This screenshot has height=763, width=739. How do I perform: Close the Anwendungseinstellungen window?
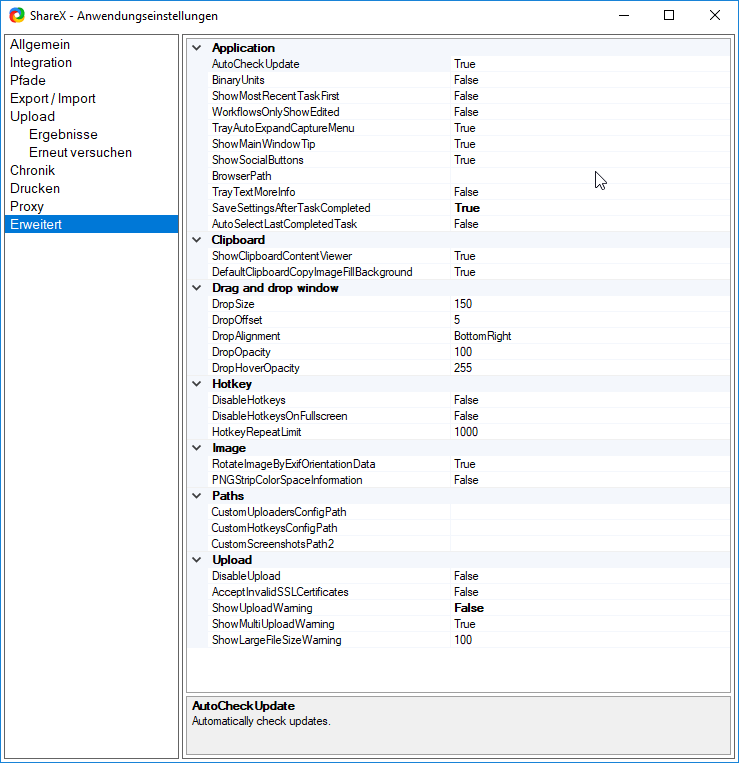pyautogui.click(x=715, y=15)
